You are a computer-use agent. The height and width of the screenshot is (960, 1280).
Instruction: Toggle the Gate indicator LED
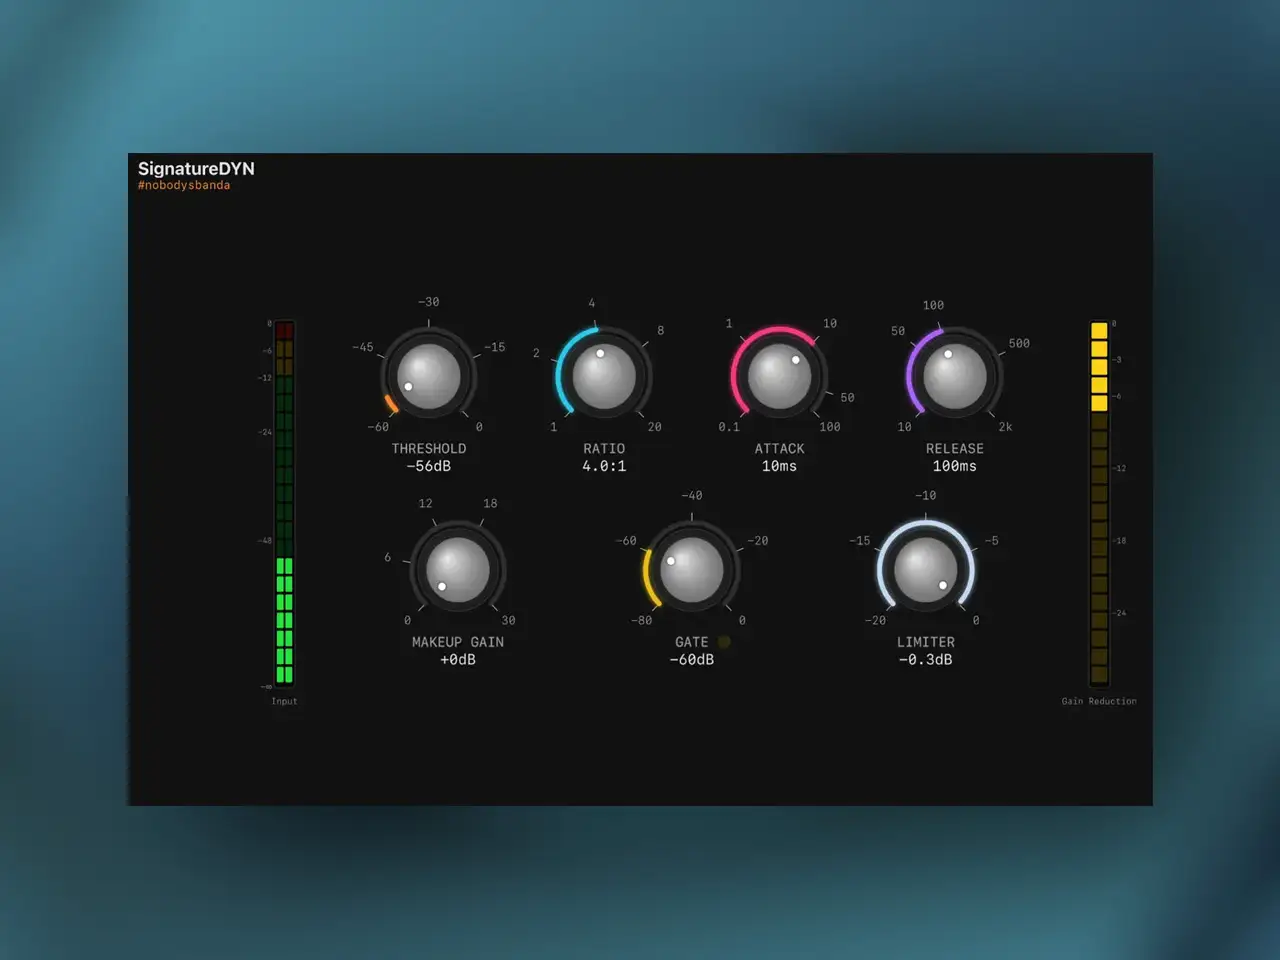click(724, 642)
